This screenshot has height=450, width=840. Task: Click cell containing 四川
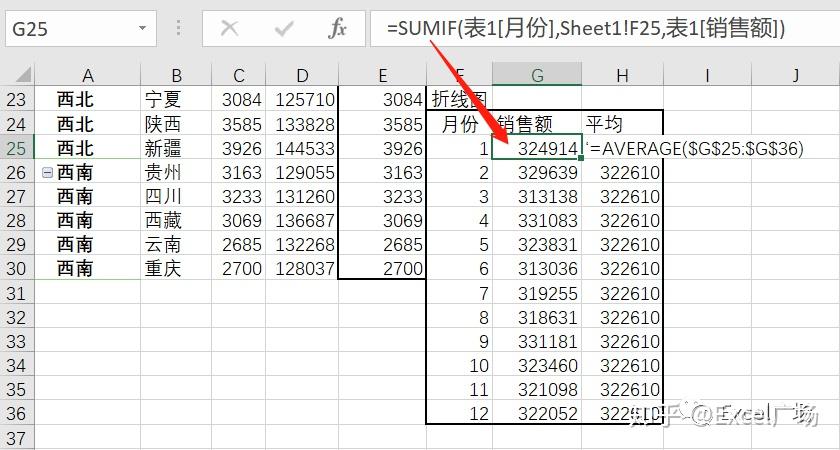(x=176, y=196)
